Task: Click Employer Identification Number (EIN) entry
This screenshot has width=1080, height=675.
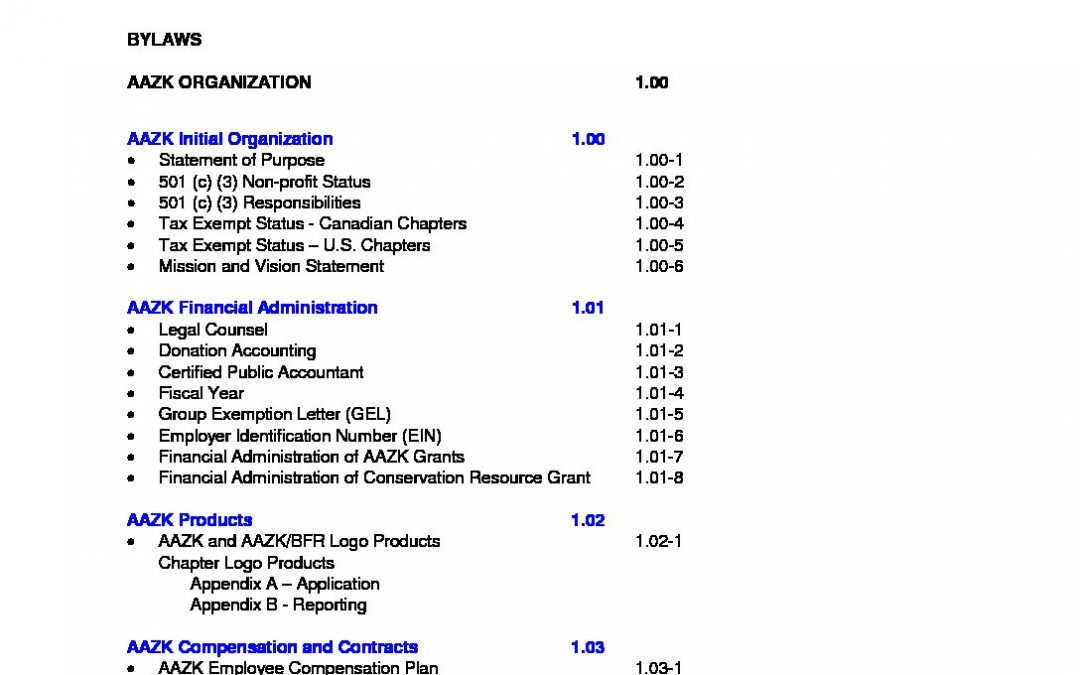Action: click(299, 436)
